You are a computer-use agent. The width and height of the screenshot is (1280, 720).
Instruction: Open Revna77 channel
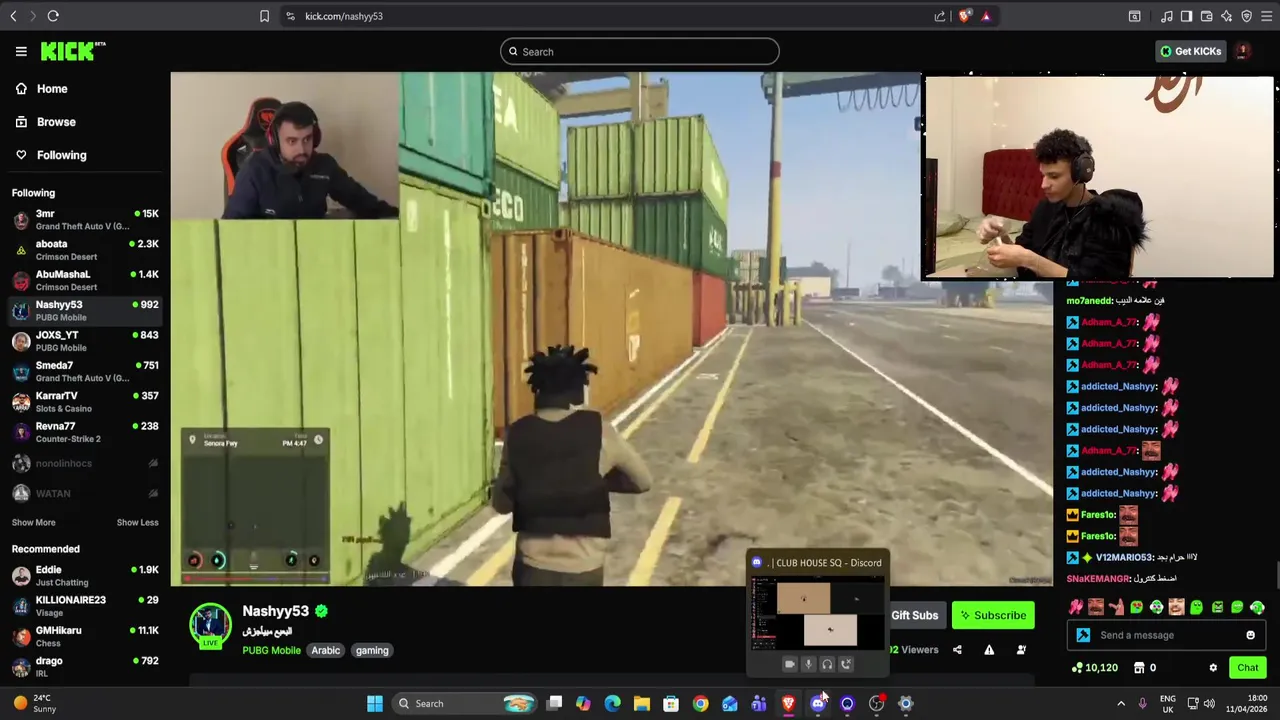click(85, 432)
